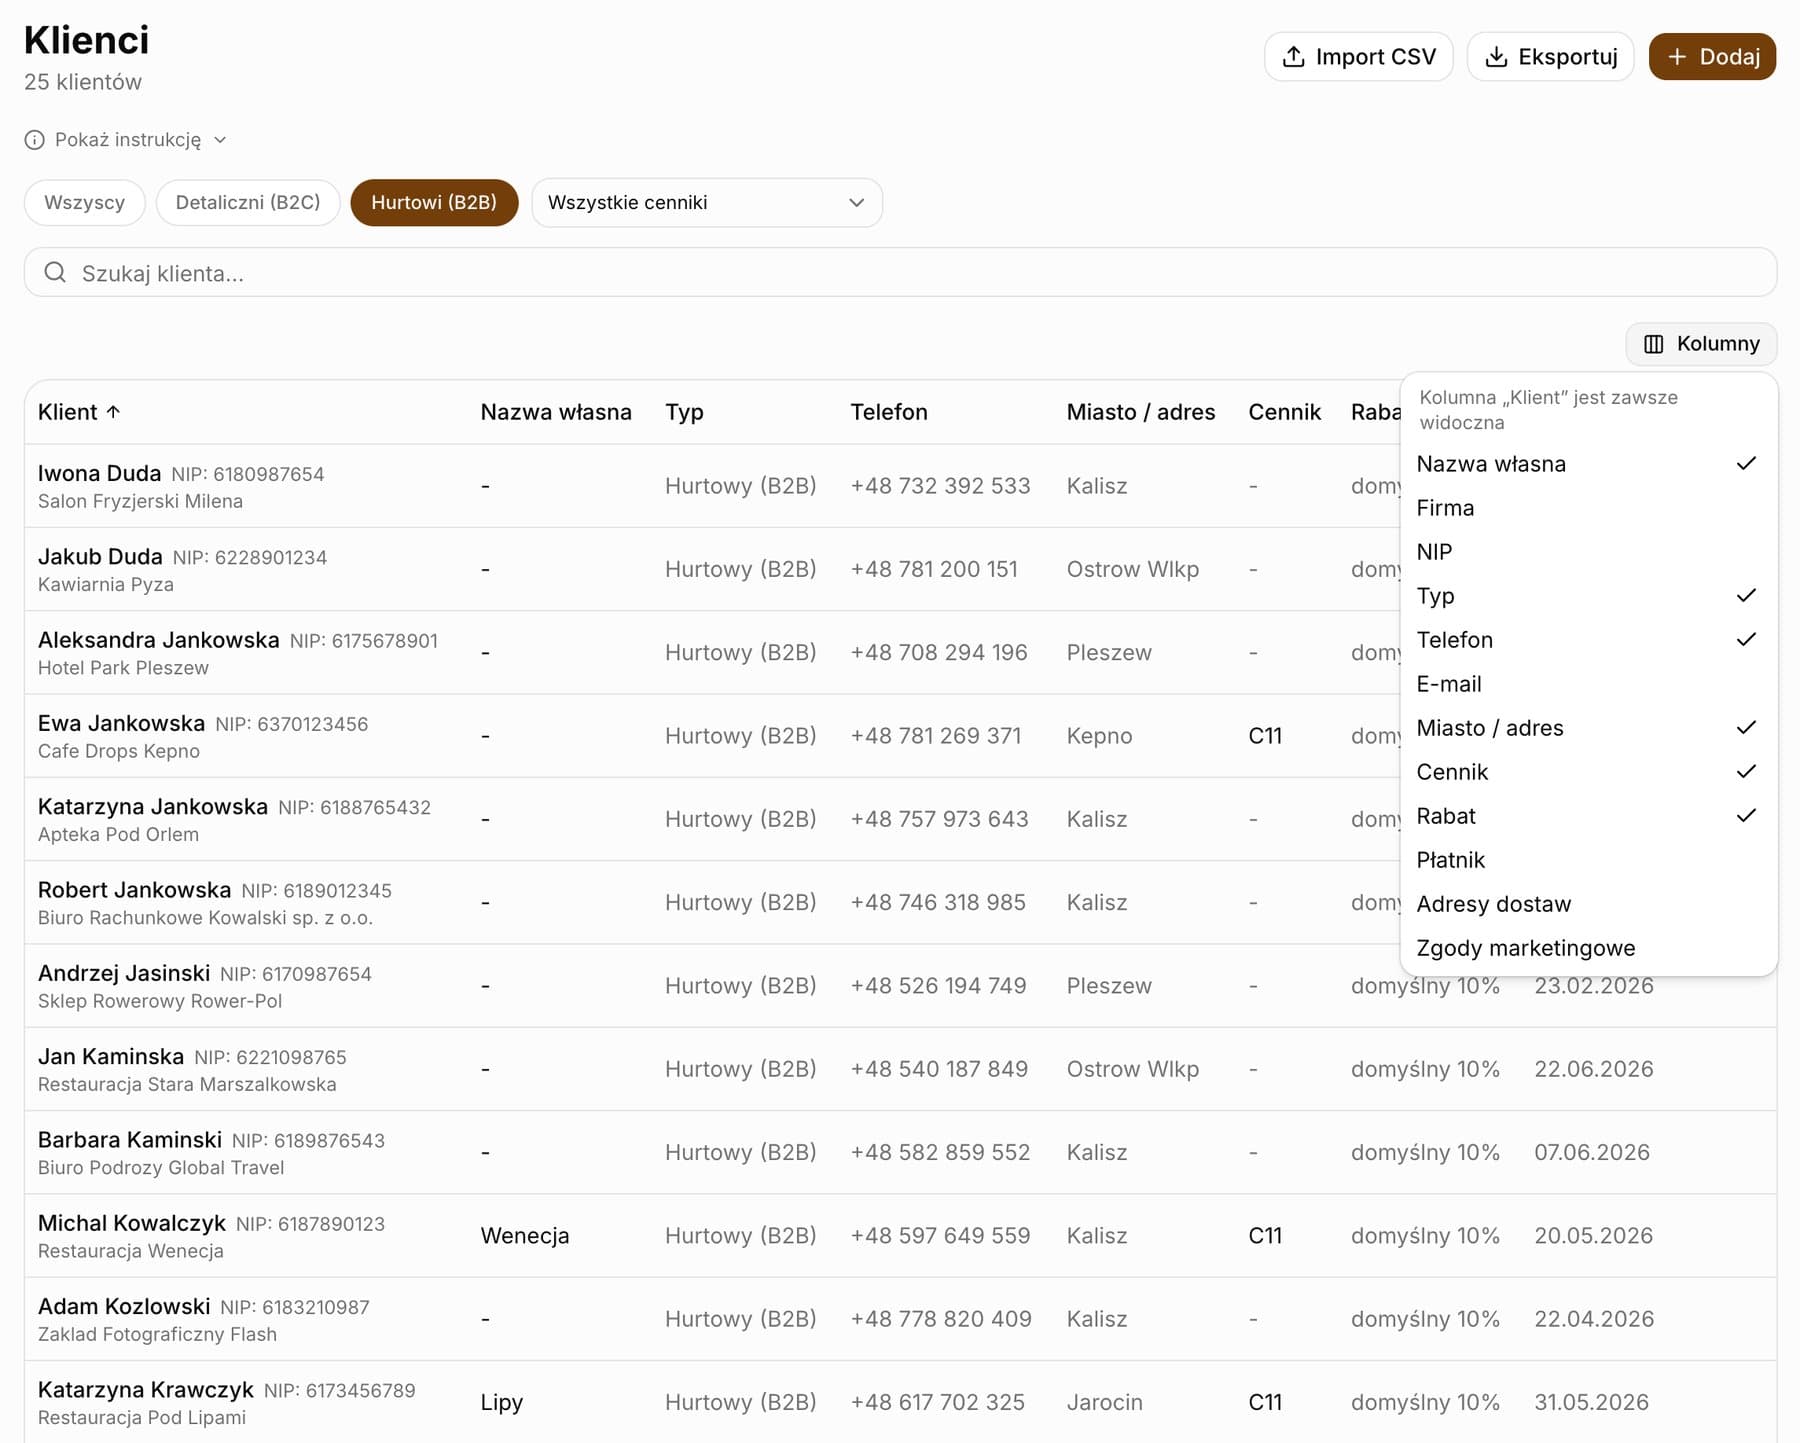Click phone number +48 781 269 371
Viewport: 1800px width, 1443px height.
tap(936, 736)
